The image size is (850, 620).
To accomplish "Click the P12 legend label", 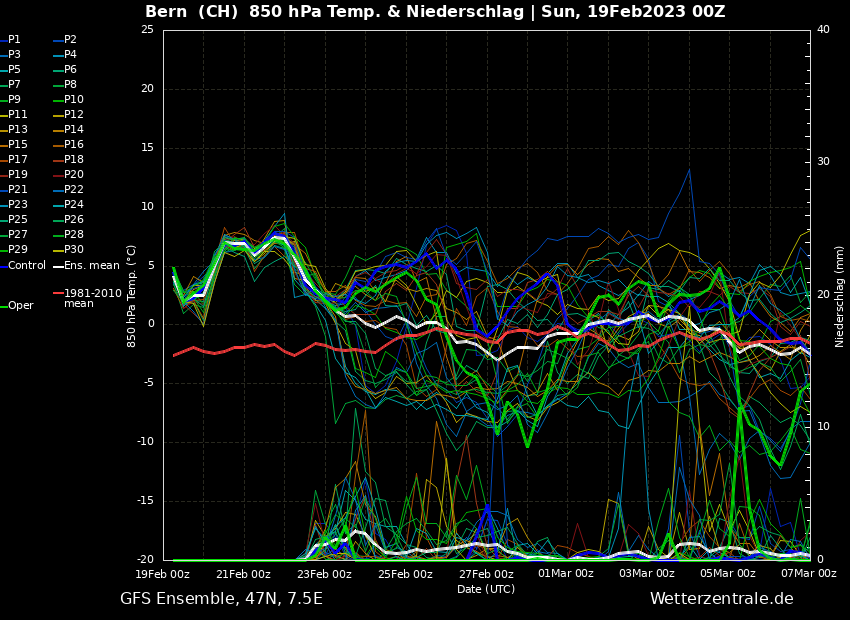I will pos(74,114).
